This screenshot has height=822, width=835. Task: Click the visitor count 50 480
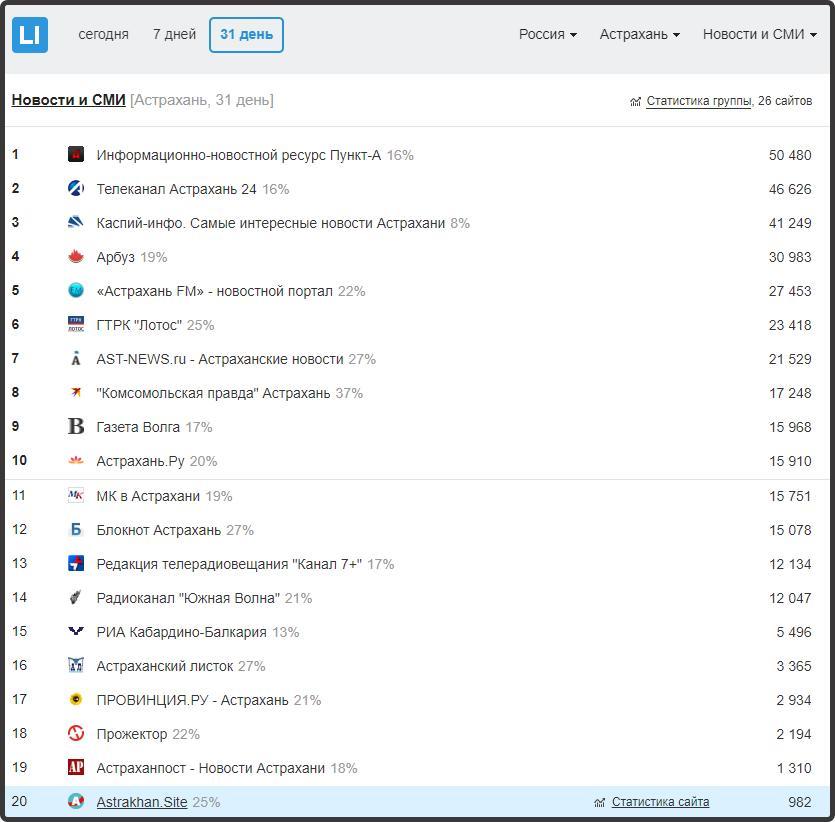point(790,155)
